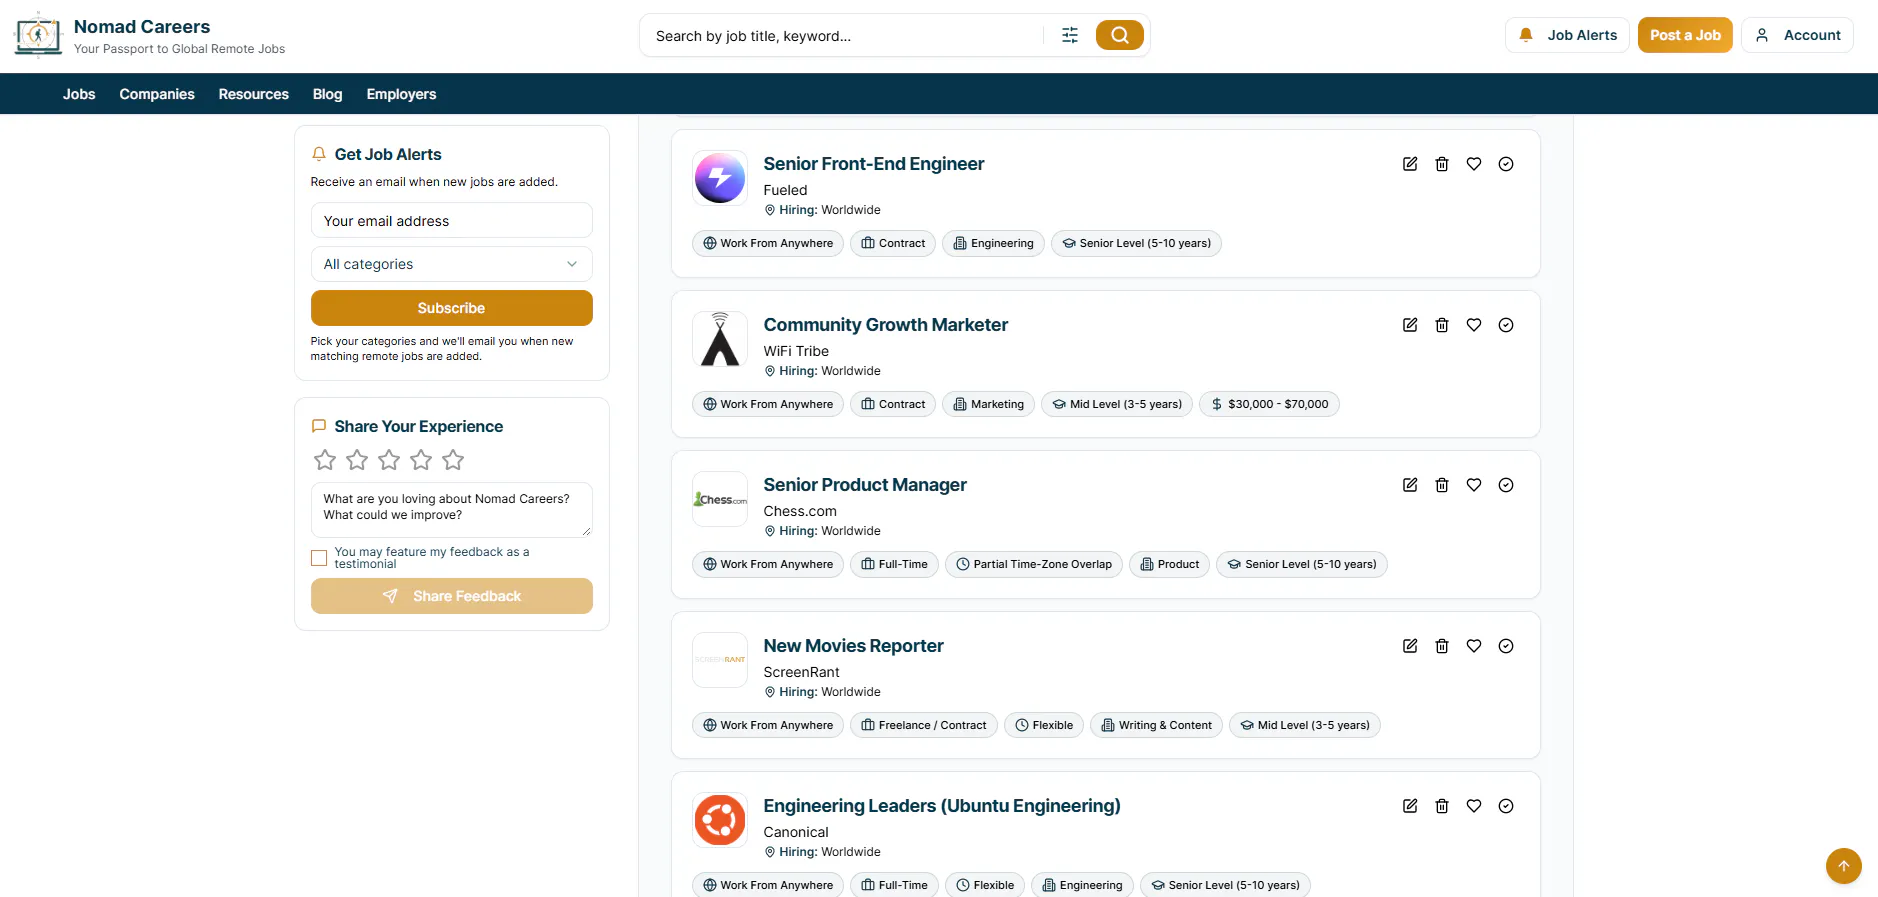
Task: Check the feature feedback as testimonial box
Action: [319, 558]
